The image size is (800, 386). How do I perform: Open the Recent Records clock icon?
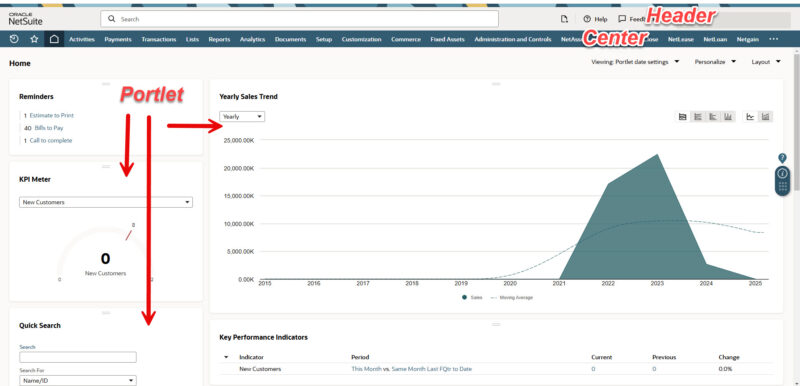pyautogui.click(x=14, y=39)
